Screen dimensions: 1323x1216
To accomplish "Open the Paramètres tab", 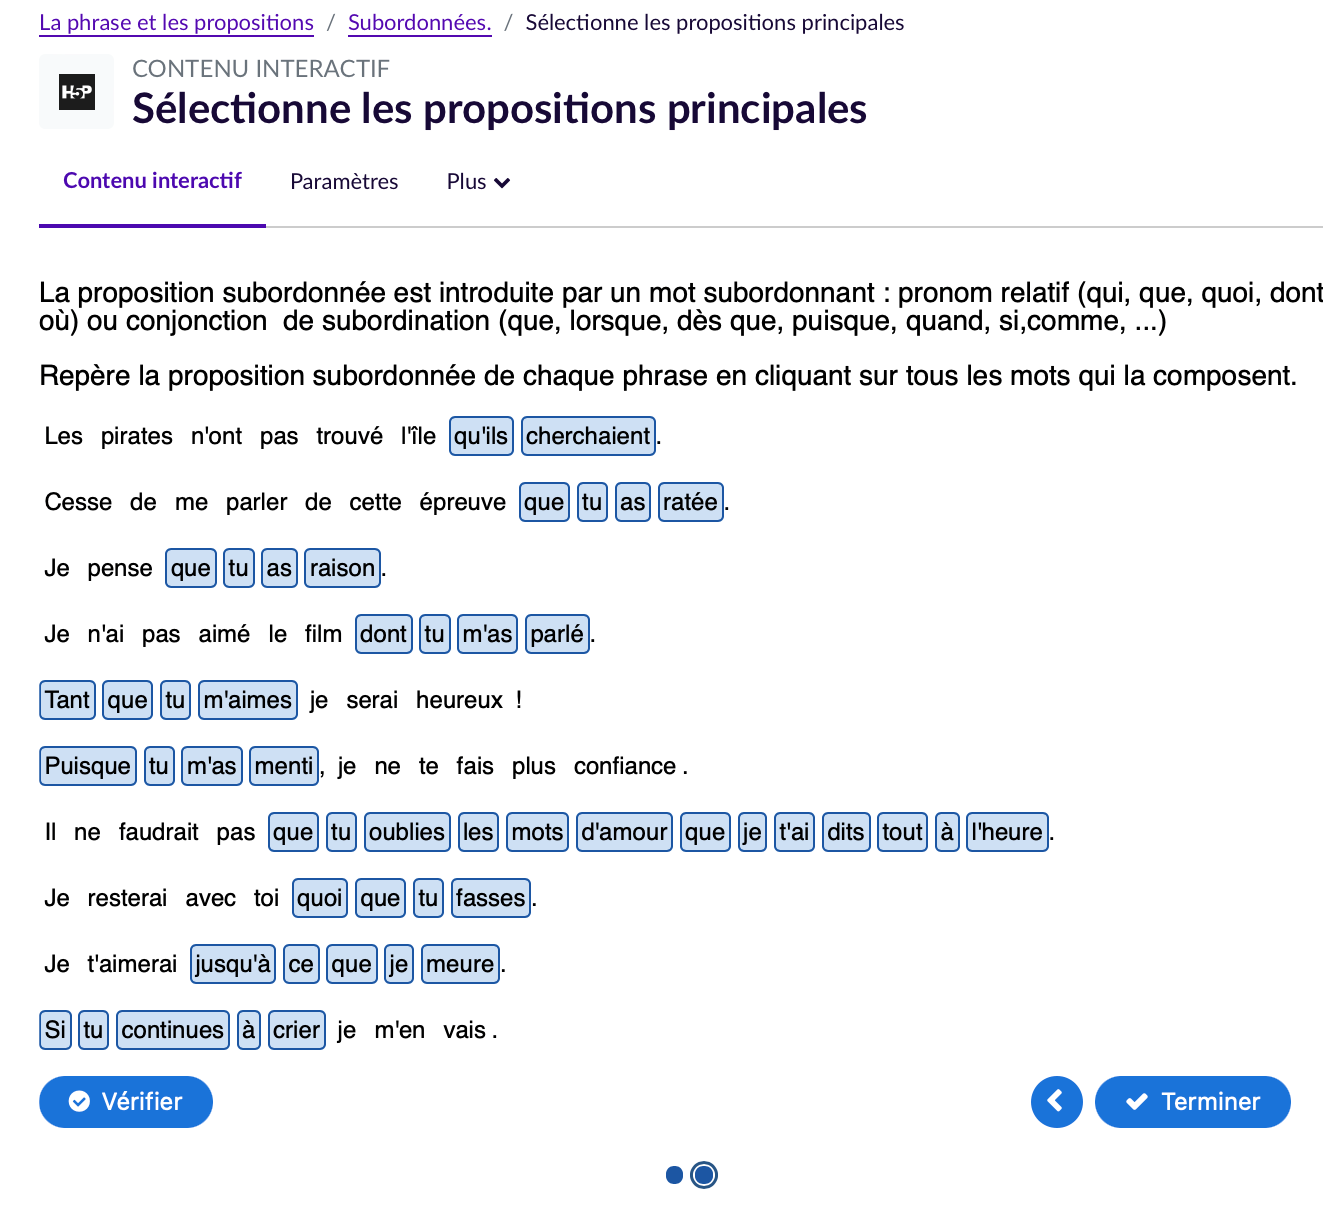I will 344,182.
